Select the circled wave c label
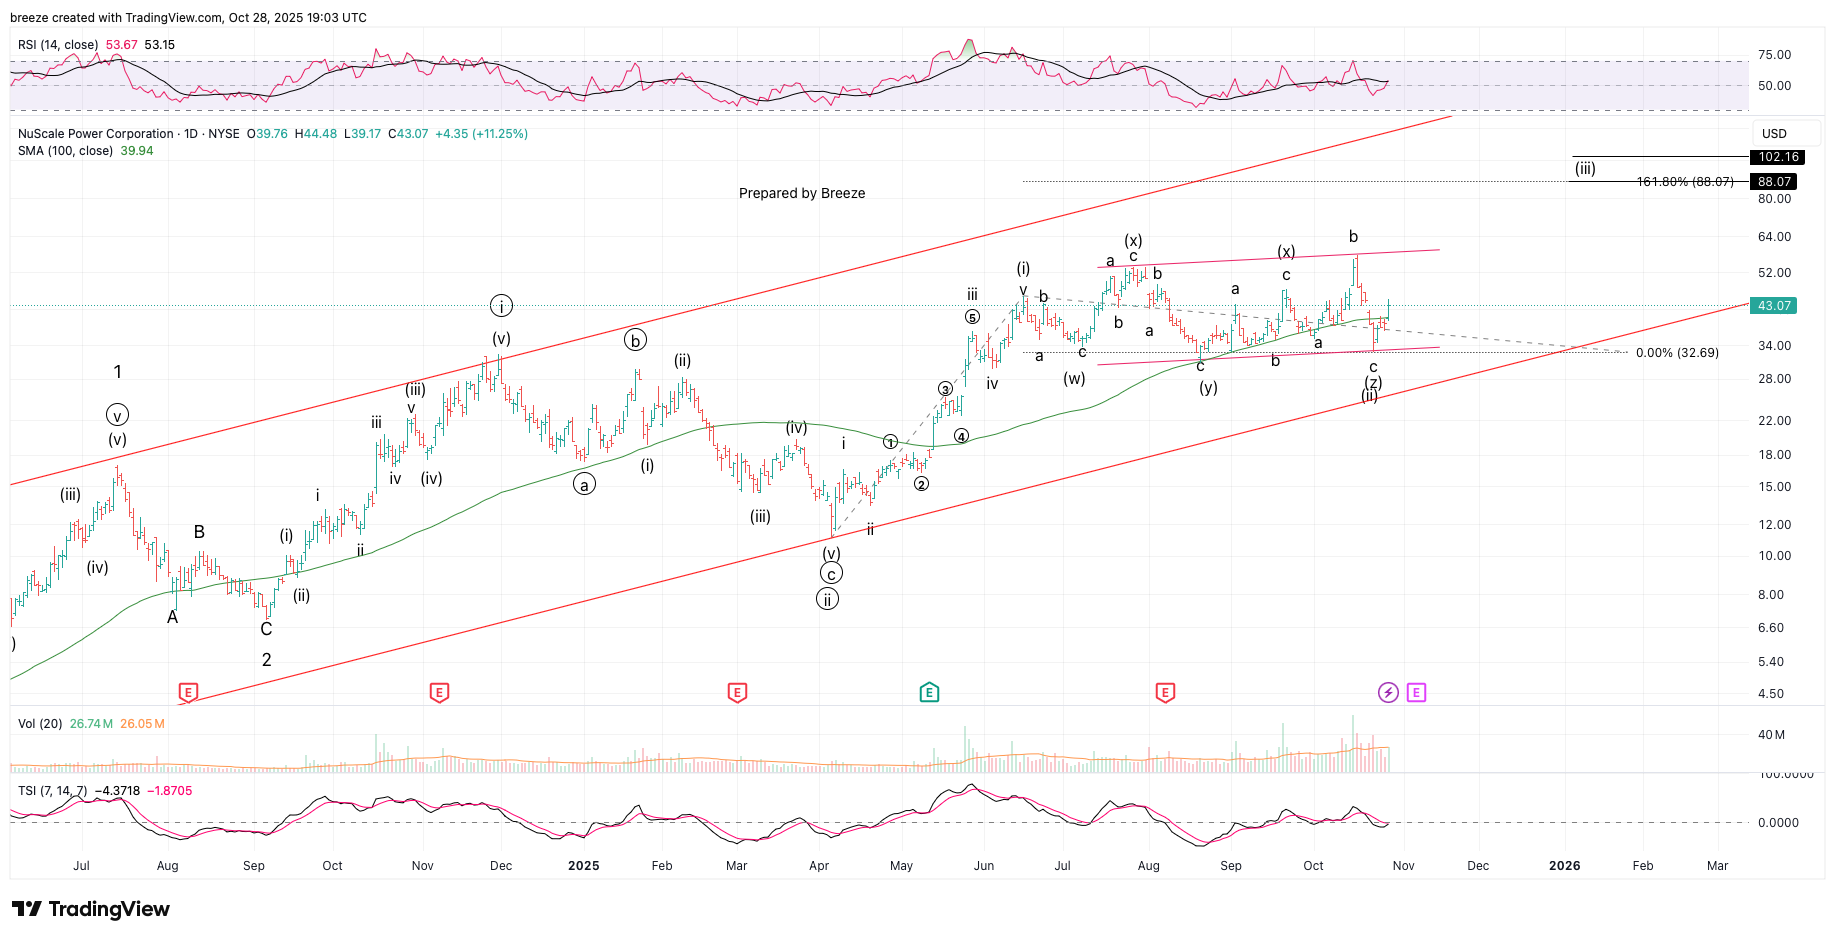The width and height of the screenshot is (1835, 939). pos(831,574)
